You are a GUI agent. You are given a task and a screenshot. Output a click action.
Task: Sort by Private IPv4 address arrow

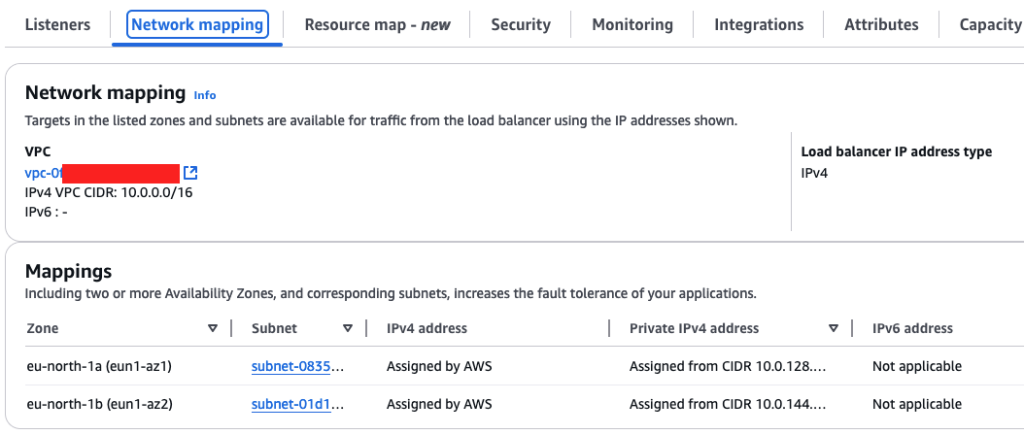pos(833,328)
